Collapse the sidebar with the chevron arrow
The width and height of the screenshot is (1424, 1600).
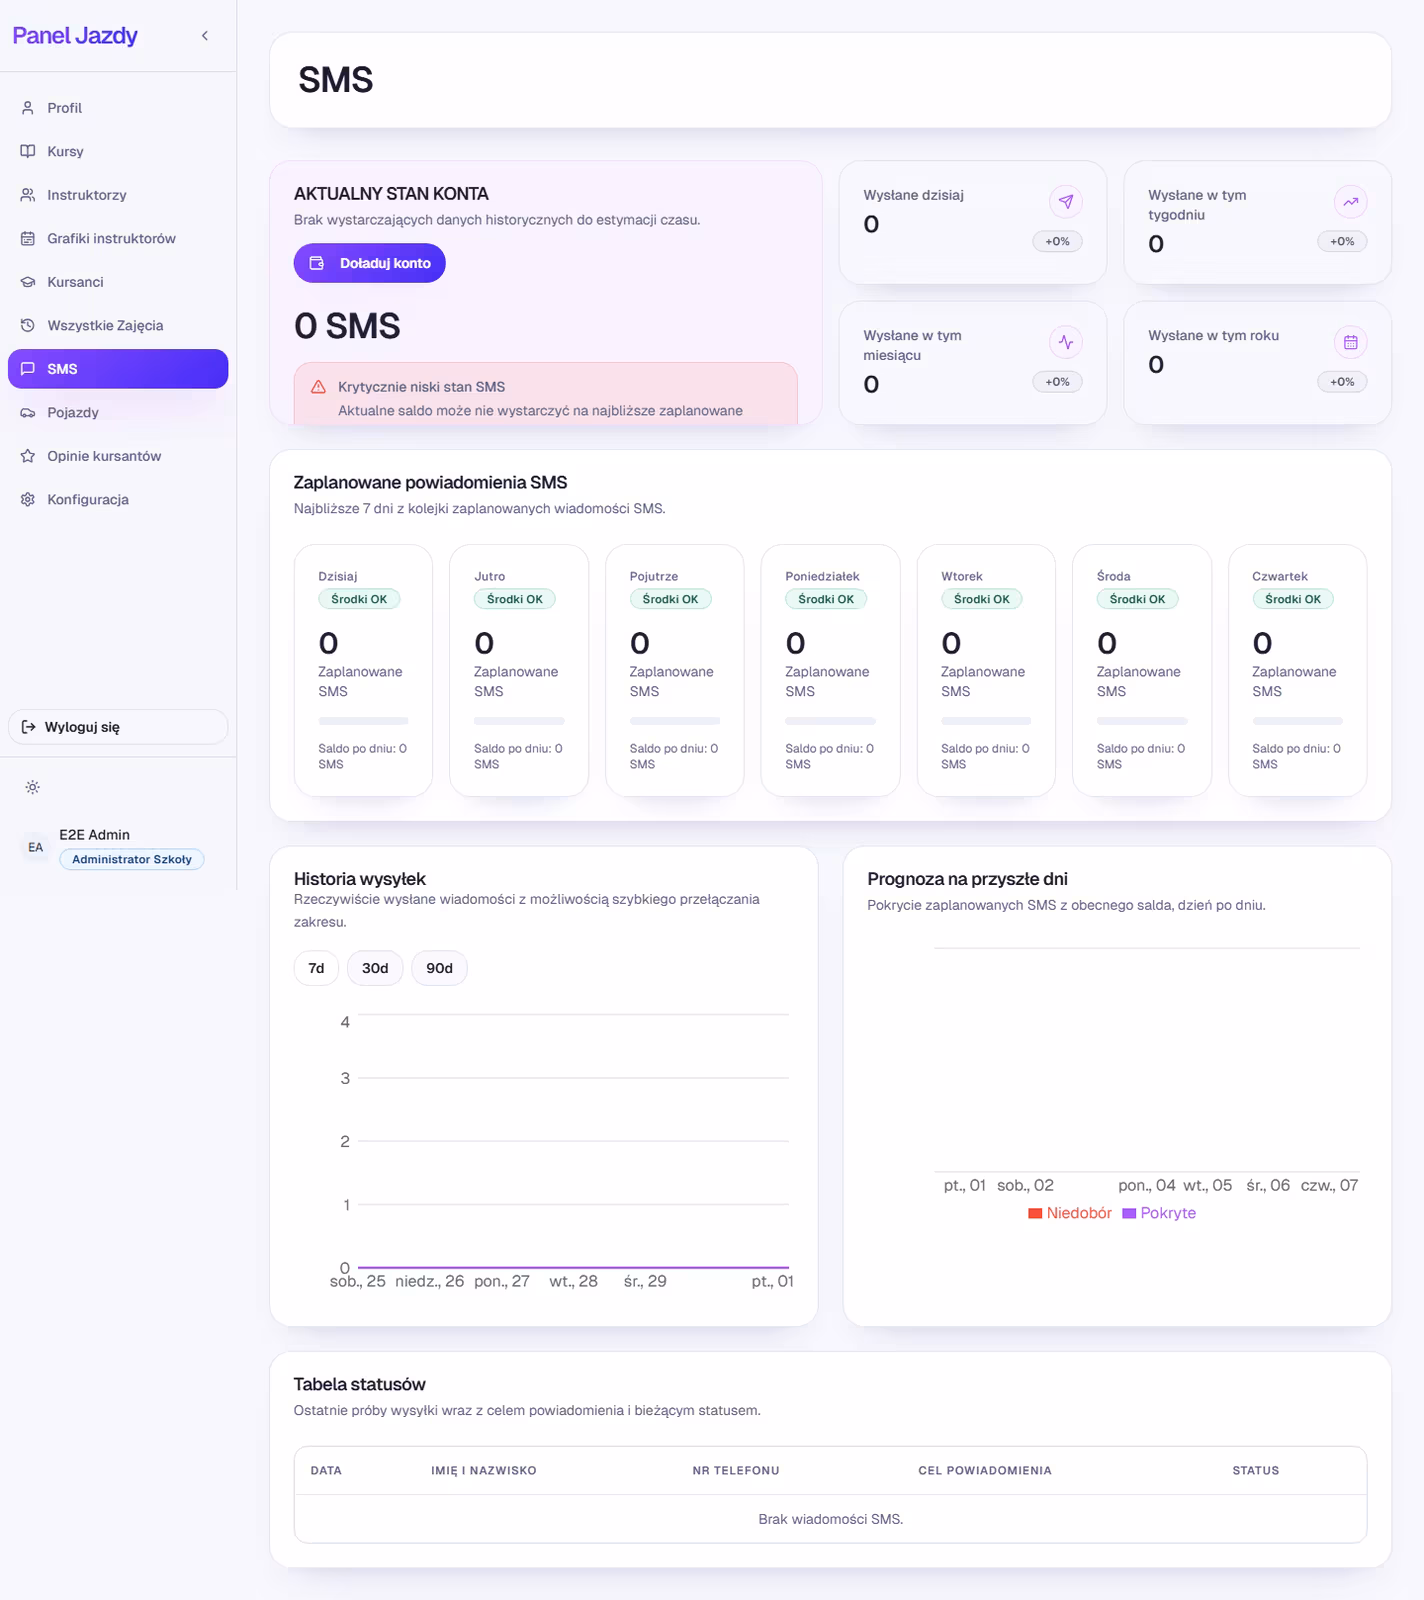click(x=205, y=36)
